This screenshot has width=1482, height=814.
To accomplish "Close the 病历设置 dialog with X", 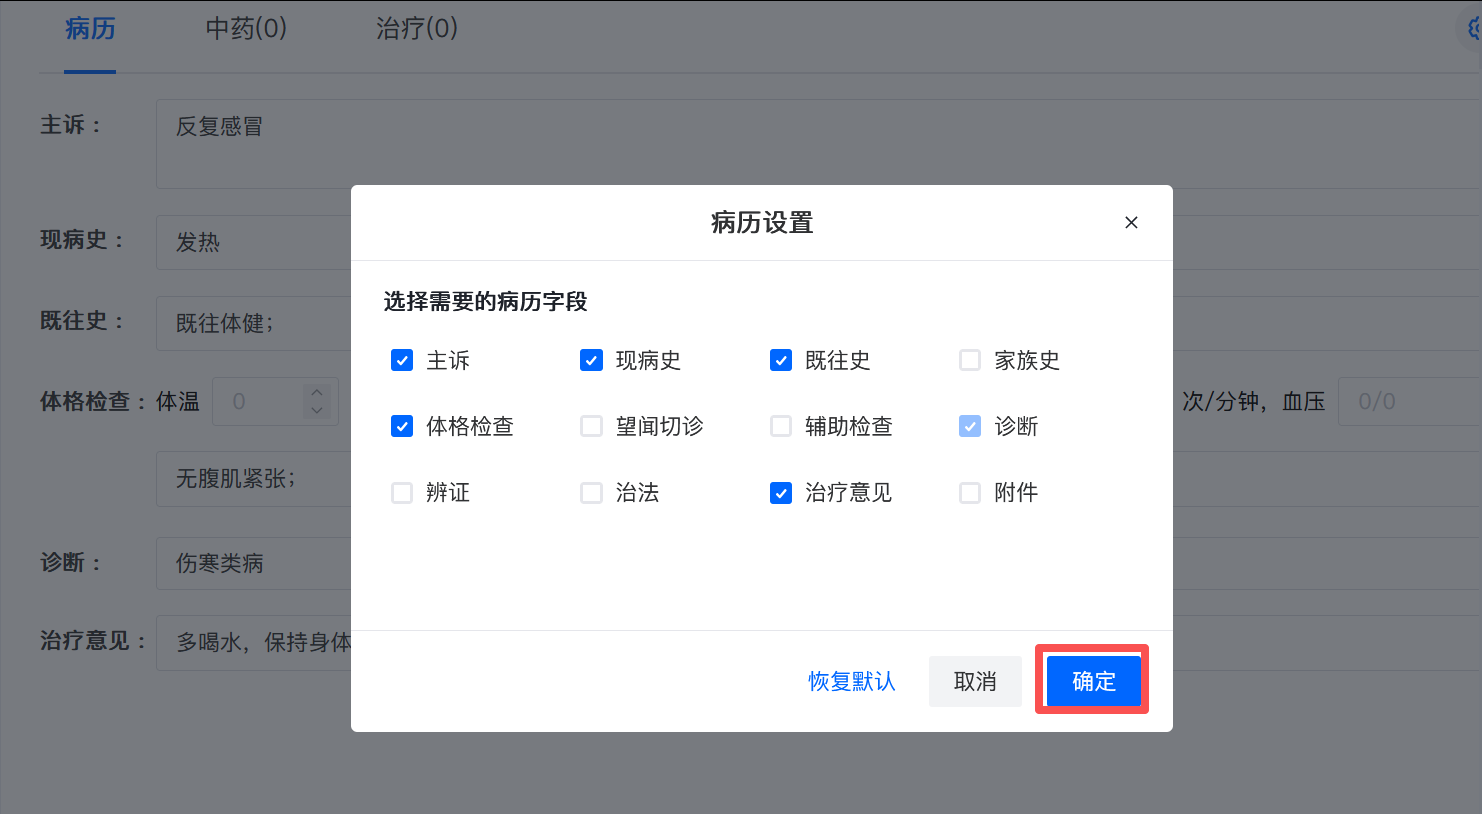I will point(1131,223).
